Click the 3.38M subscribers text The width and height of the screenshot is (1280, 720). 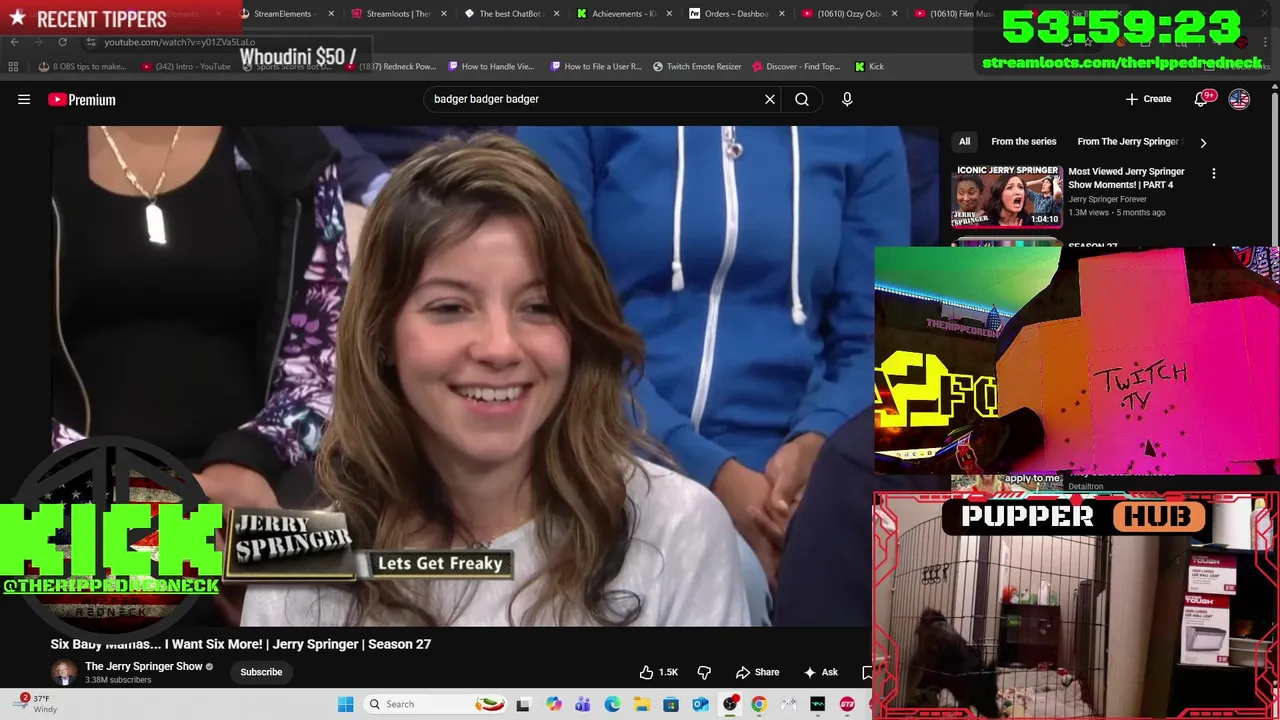pos(118,680)
